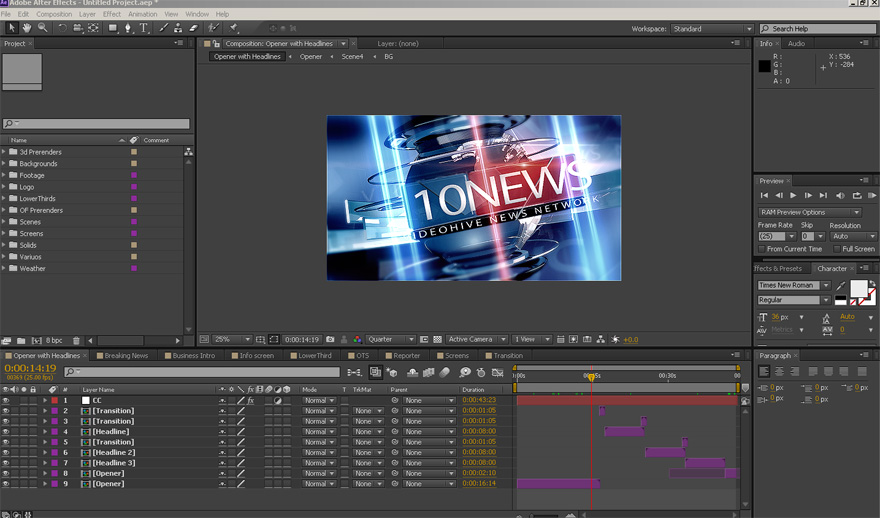Click the new folder icon in Project panel
The height and width of the screenshot is (518, 880).
coord(21,341)
